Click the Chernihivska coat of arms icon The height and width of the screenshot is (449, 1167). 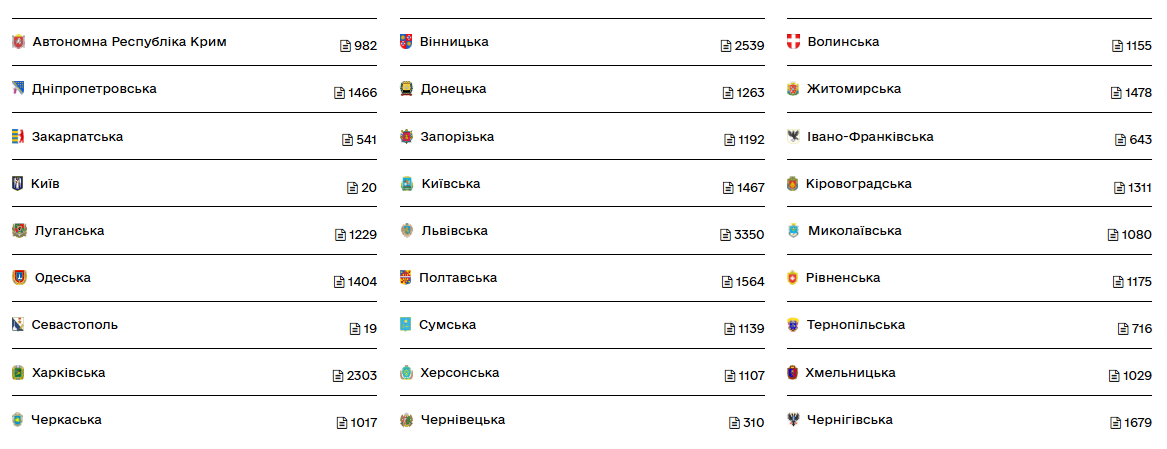(794, 420)
